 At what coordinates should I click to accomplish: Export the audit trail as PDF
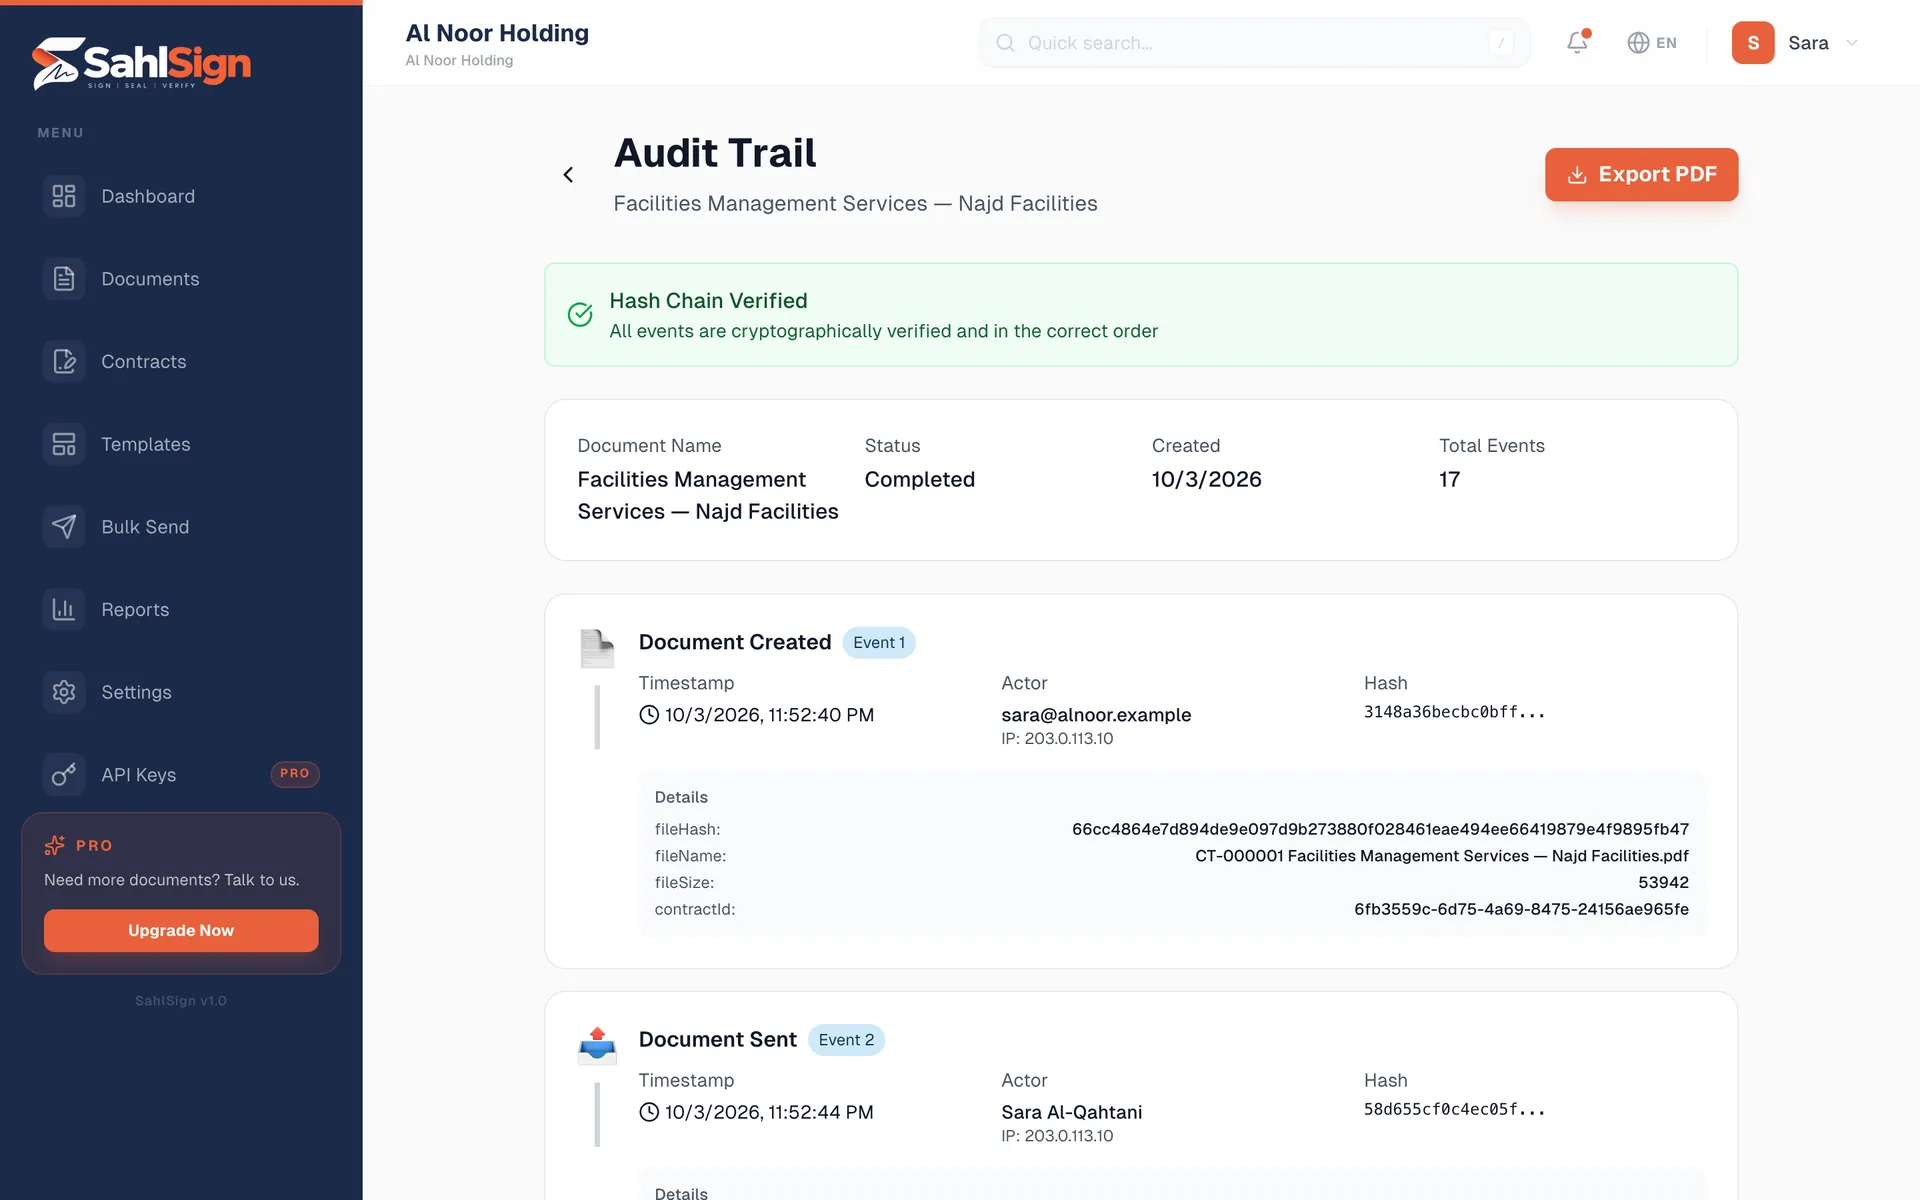(1641, 175)
